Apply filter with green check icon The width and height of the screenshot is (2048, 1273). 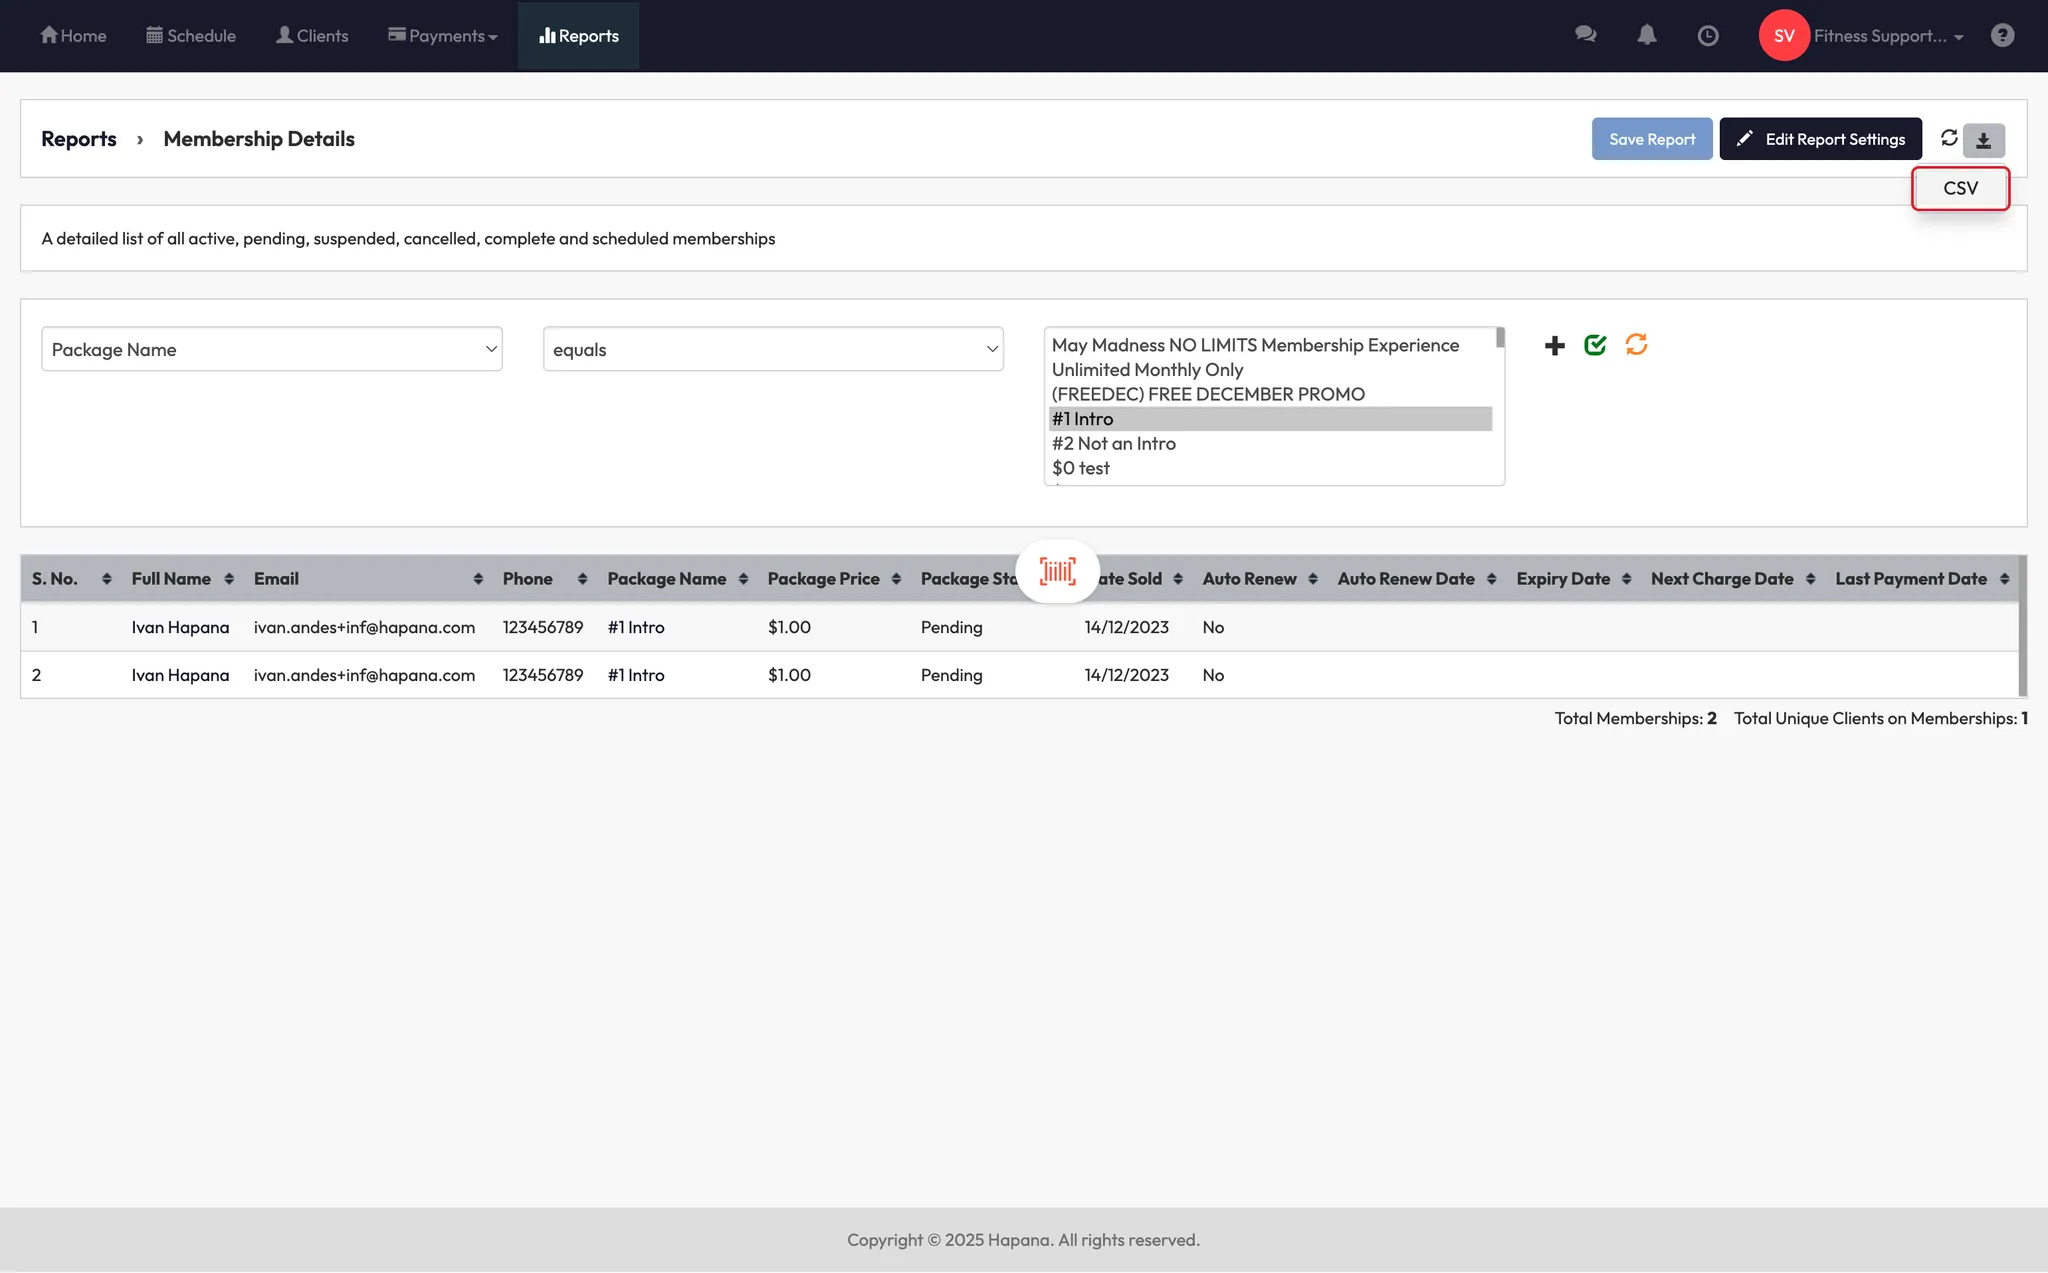point(1595,345)
